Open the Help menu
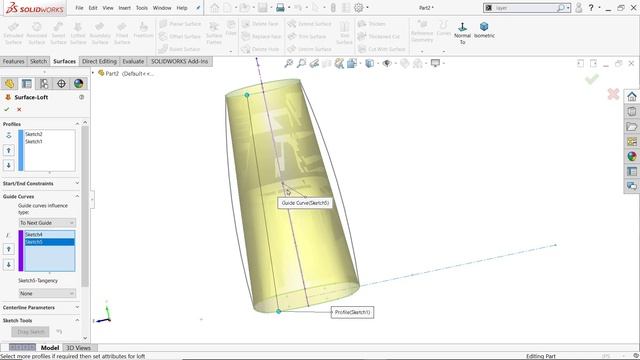Screen dimensions: 640x360 tap(182, 8)
